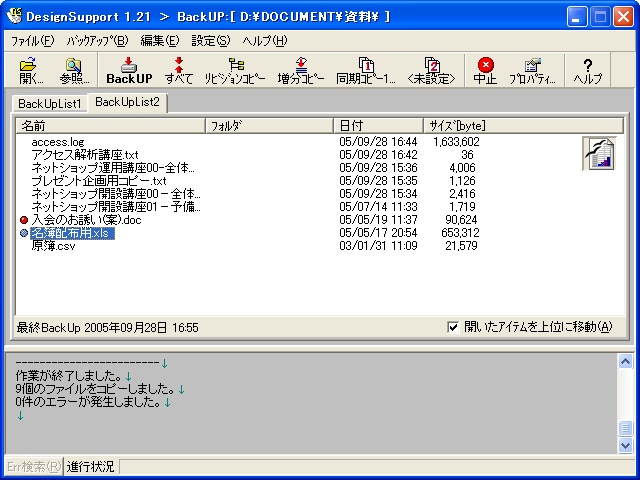This screenshot has width=640, height=480.
Task: Open the 編集(E) menu
Action: coord(160,41)
